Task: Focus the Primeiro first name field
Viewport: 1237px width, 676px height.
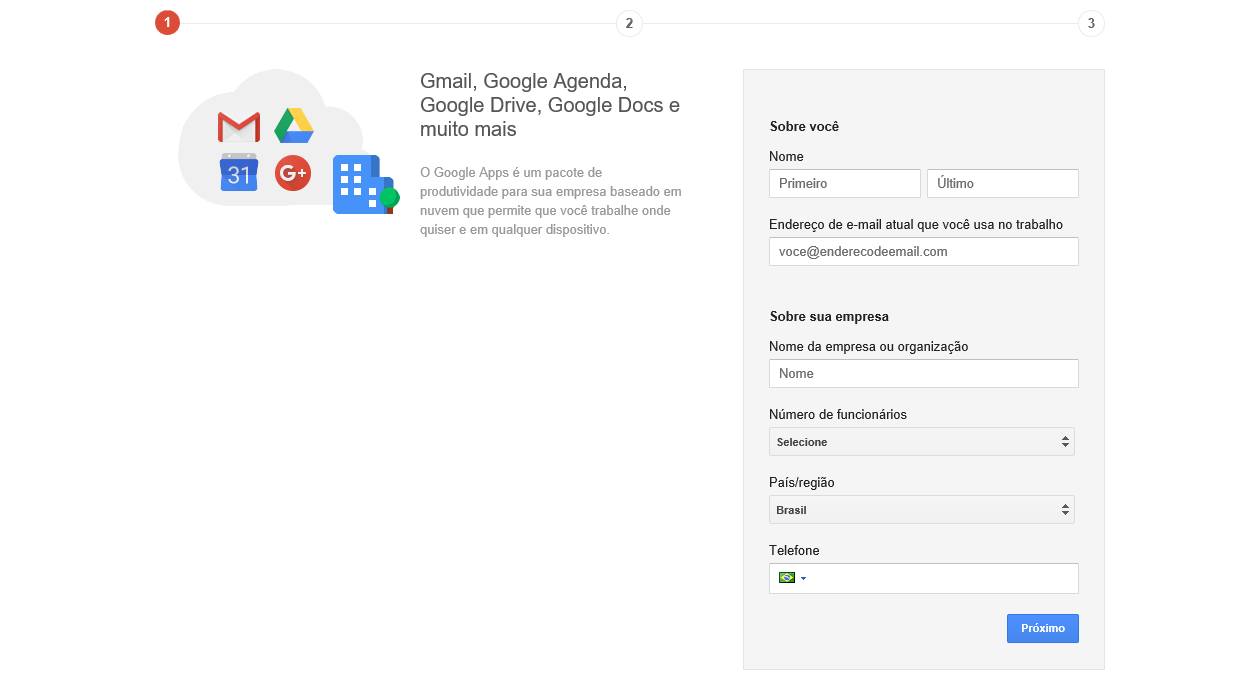Action: tap(845, 183)
